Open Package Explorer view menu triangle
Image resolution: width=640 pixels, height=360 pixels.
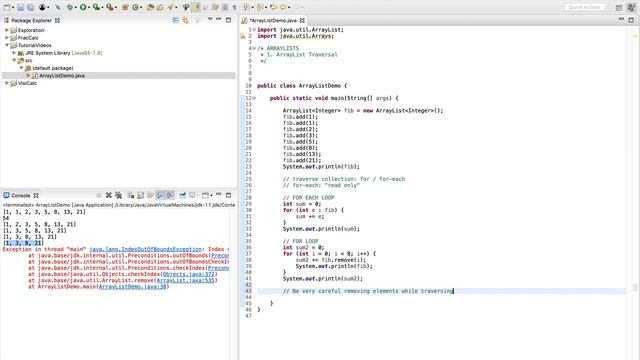coord(210,19)
